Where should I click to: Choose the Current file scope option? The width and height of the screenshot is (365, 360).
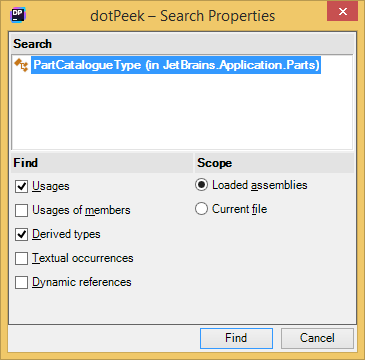tap(202, 209)
